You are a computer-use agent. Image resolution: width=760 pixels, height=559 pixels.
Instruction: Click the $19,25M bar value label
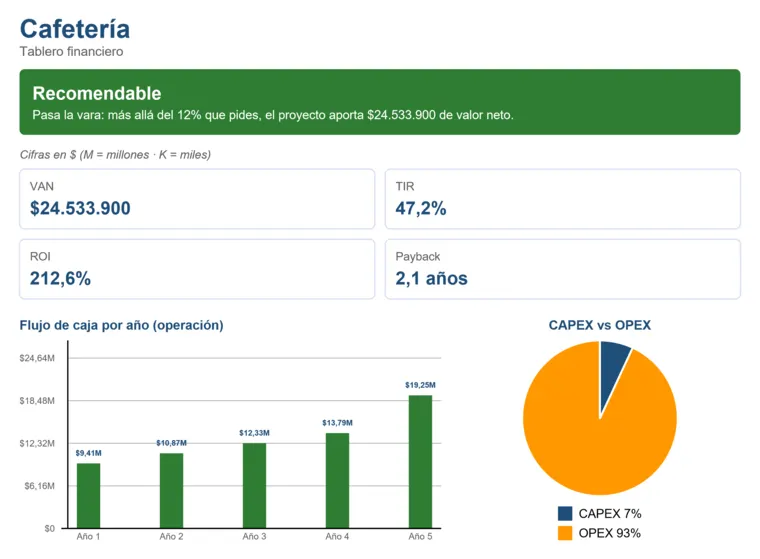click(420, 385)
